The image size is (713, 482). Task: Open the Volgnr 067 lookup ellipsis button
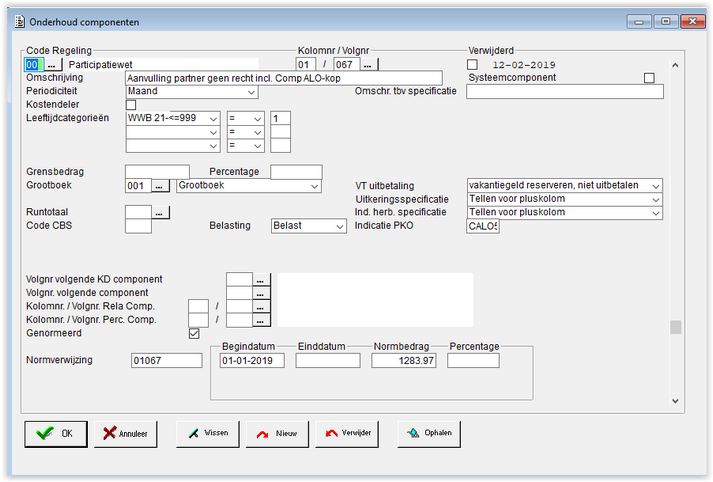[x=368, y=65]
